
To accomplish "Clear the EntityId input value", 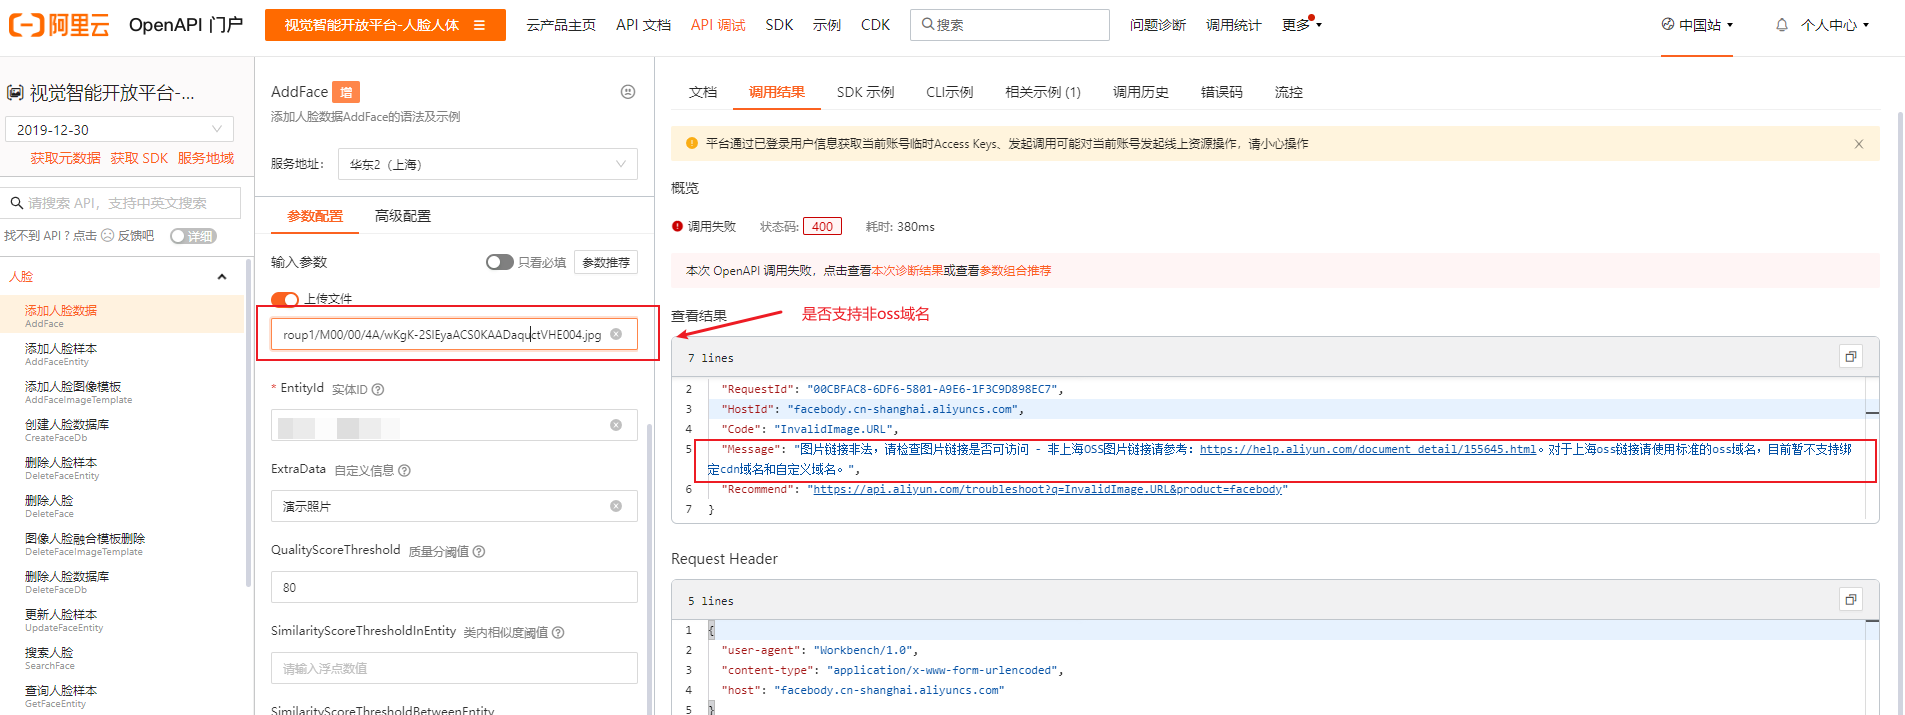I will coord(616,425).
